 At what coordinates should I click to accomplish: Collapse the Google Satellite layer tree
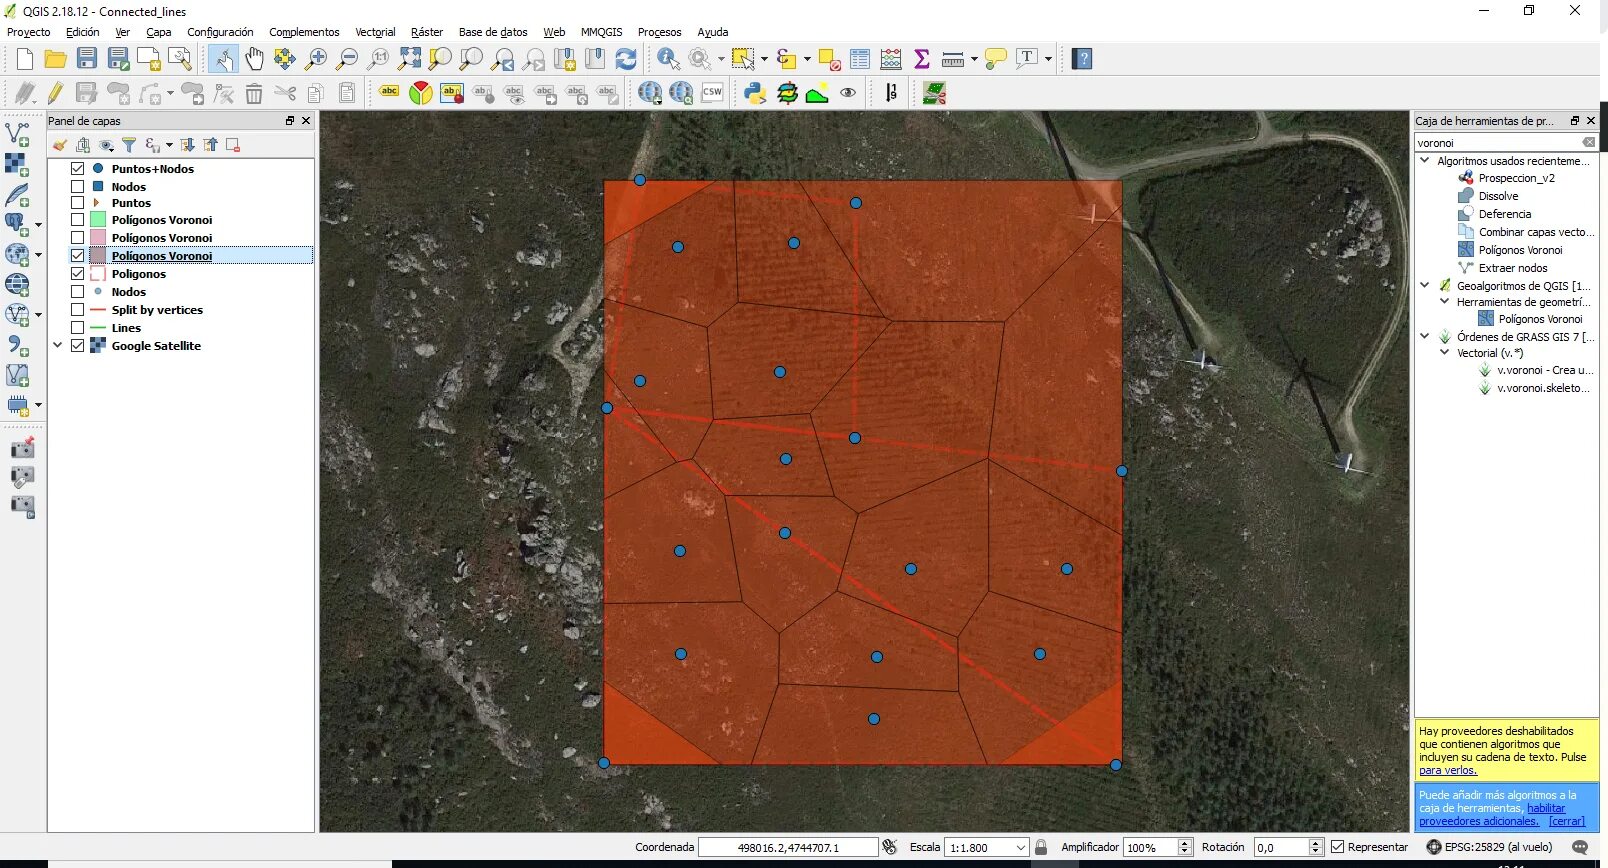[x=57, y=346]
